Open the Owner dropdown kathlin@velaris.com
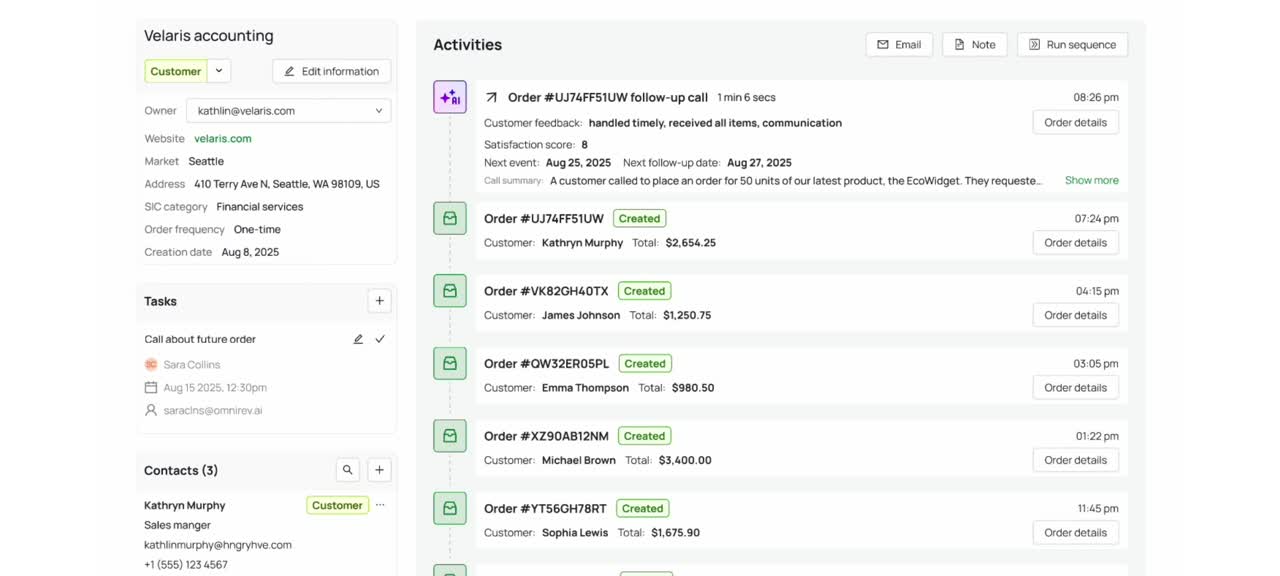1280x576 pixels. (x=288, y=111)
